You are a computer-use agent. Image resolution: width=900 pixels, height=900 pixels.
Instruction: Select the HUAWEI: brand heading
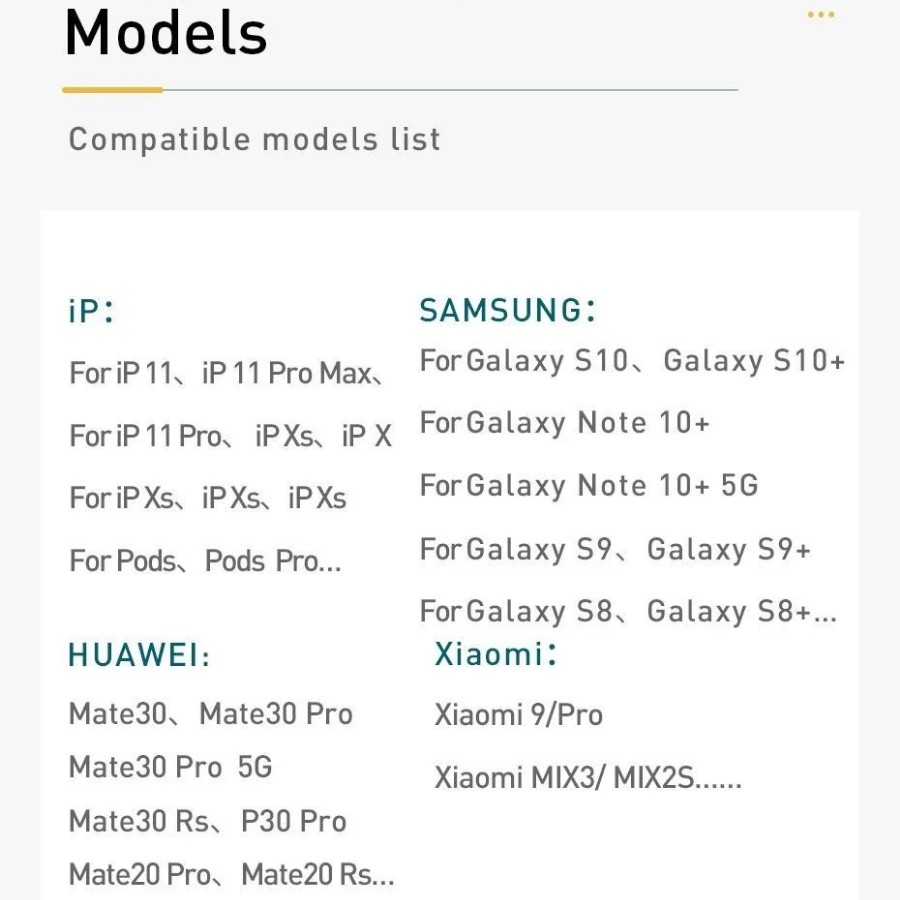139,656
